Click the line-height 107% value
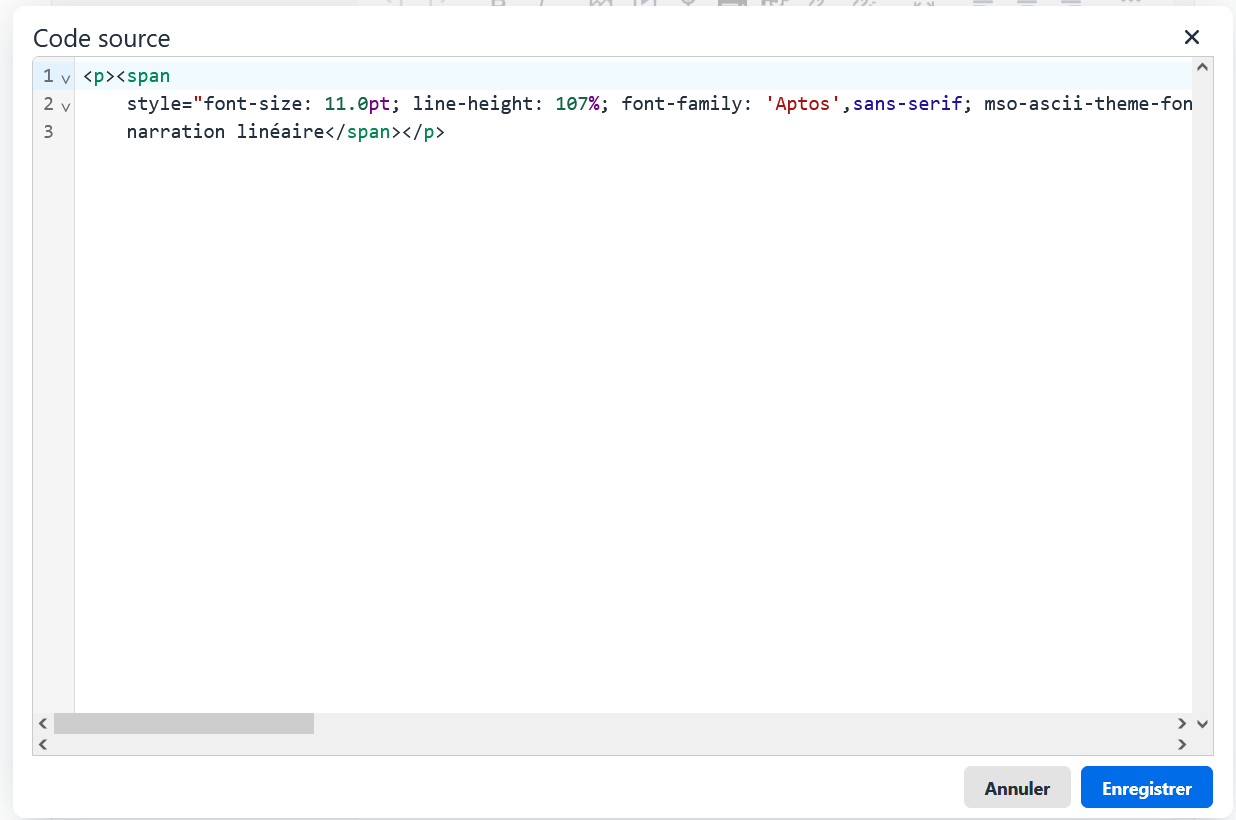1236x820 pixels. click(576, 104)
